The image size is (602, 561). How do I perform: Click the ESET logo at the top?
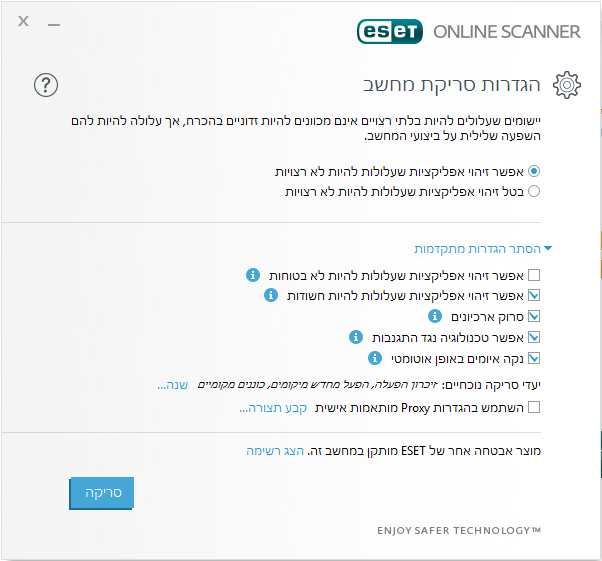click(x=390, y=31)
